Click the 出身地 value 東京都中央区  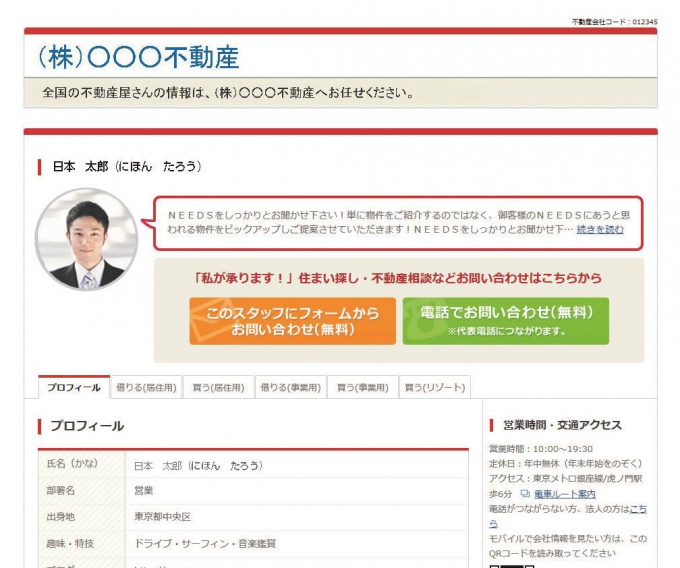tap(162, 517)
